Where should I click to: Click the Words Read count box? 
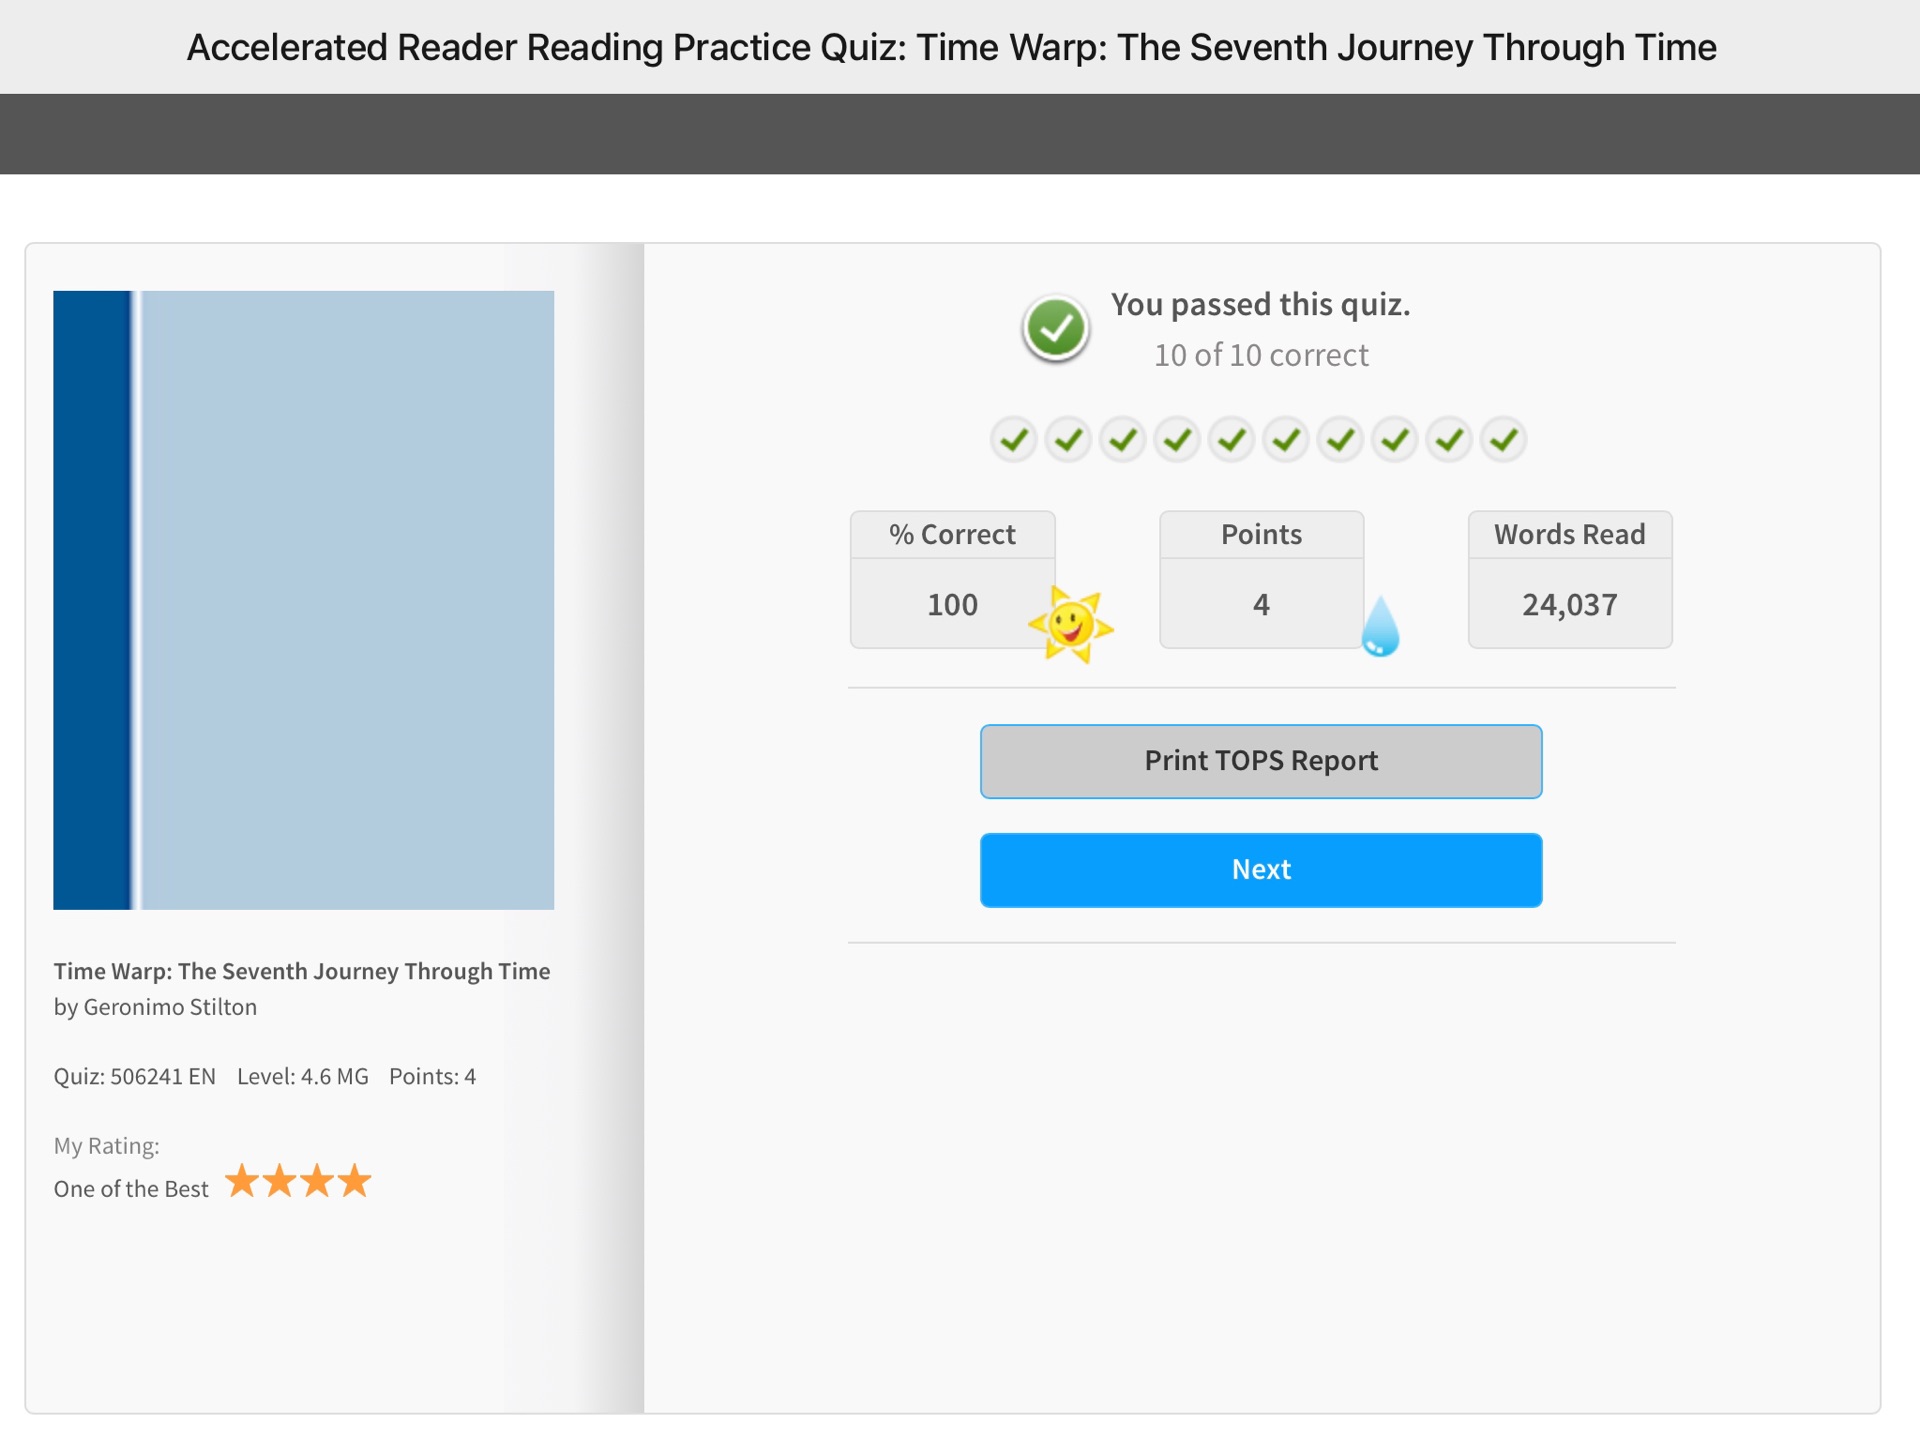(x=1570, y=580)
